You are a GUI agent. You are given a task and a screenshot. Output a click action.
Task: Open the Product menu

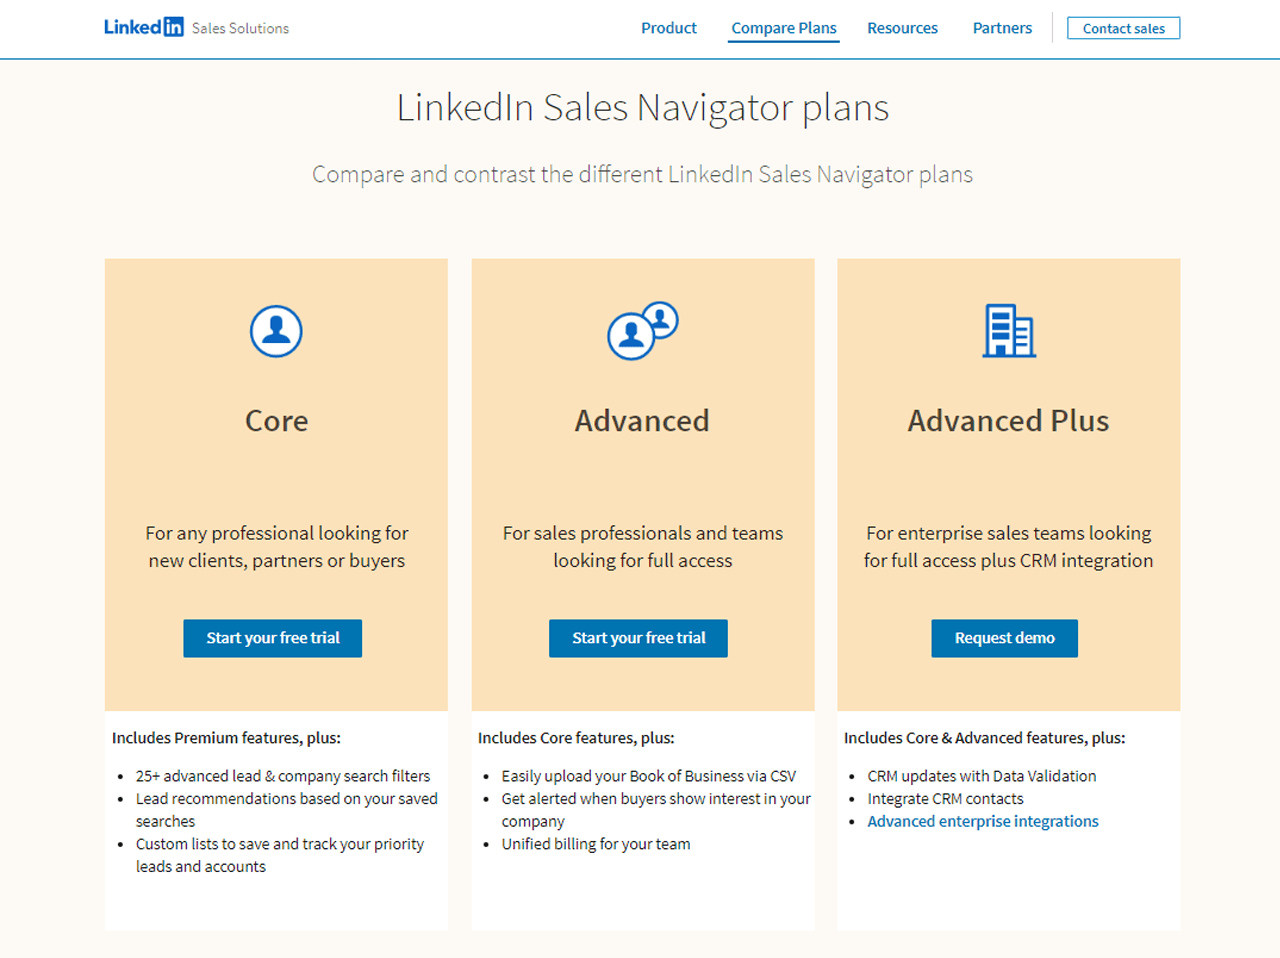(668, 28)
